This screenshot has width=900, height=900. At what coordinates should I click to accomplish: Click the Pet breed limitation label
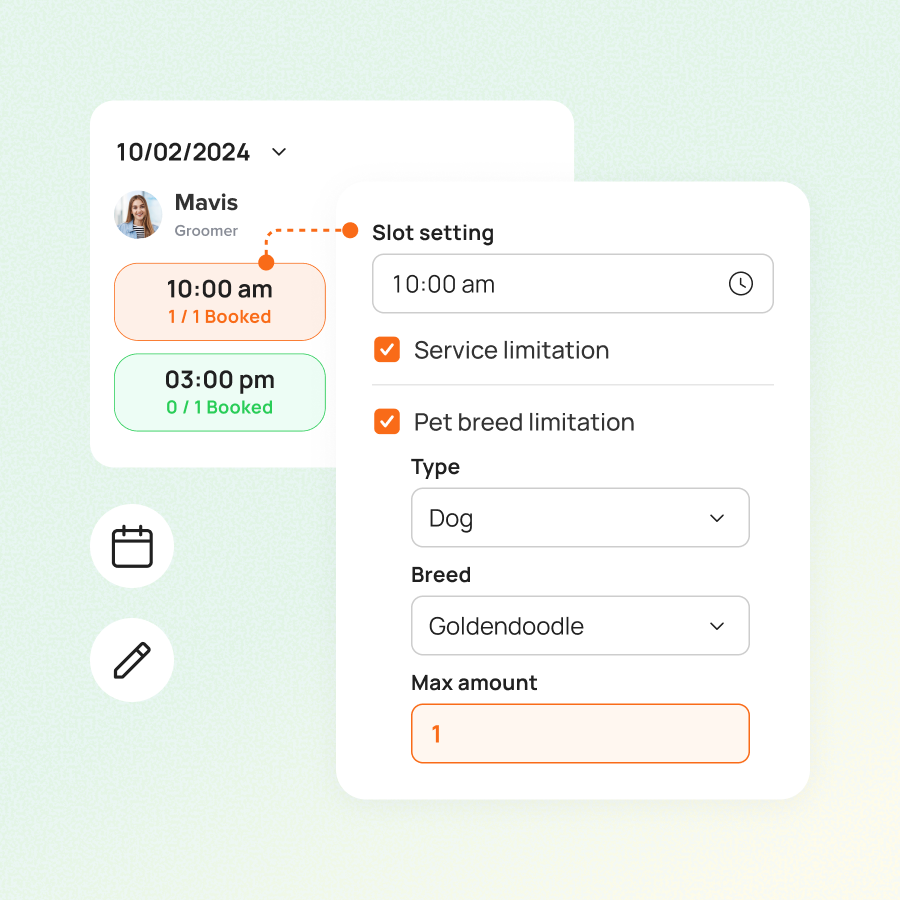[524, 422]
